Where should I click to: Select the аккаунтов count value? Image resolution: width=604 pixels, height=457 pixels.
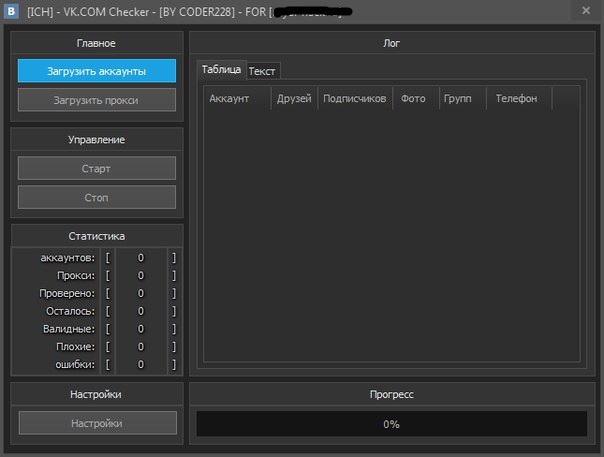click(141, 258)
